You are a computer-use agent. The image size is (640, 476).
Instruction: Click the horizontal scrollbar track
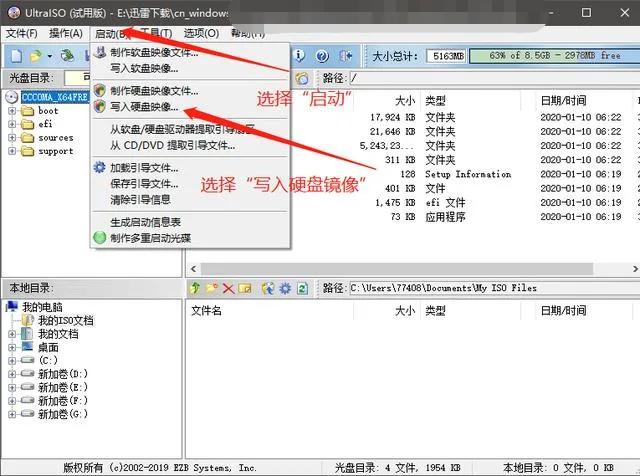pyautogui.click(x=396, y=269)
